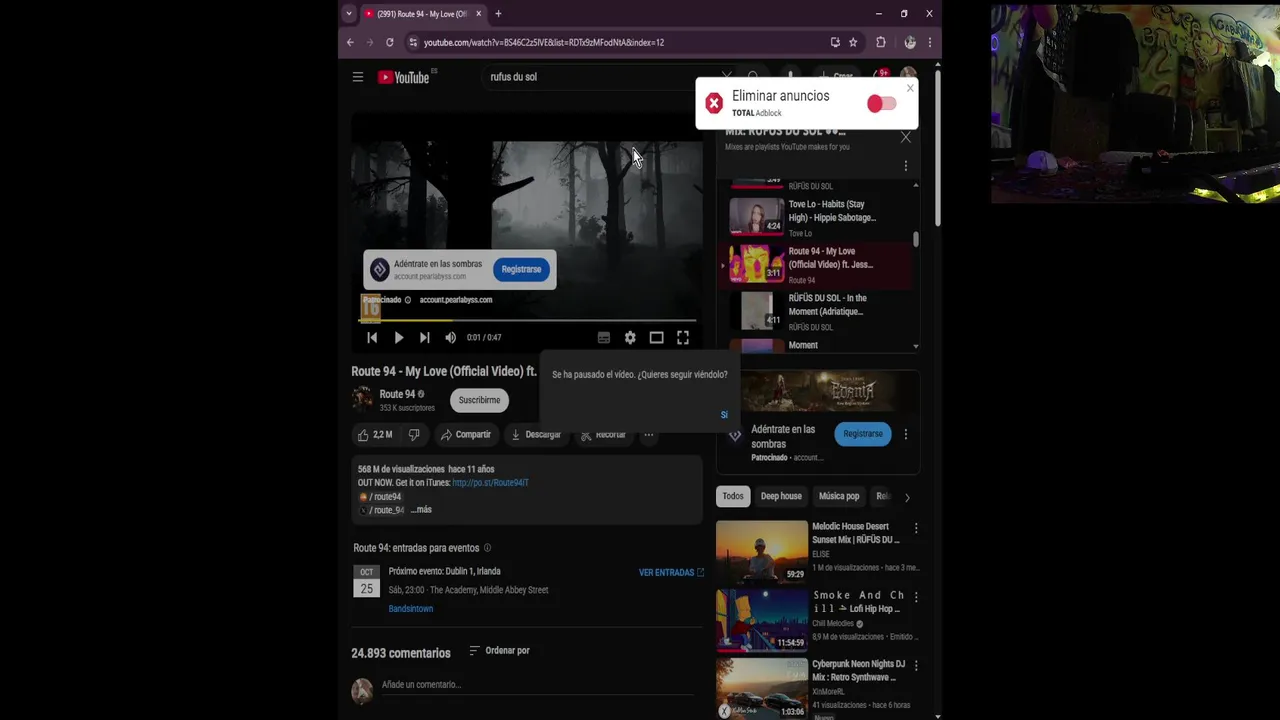This screenshot has height=720, width=1280.
Task: Like the video with 2,2 M likes
Action: tap(376, 435)
